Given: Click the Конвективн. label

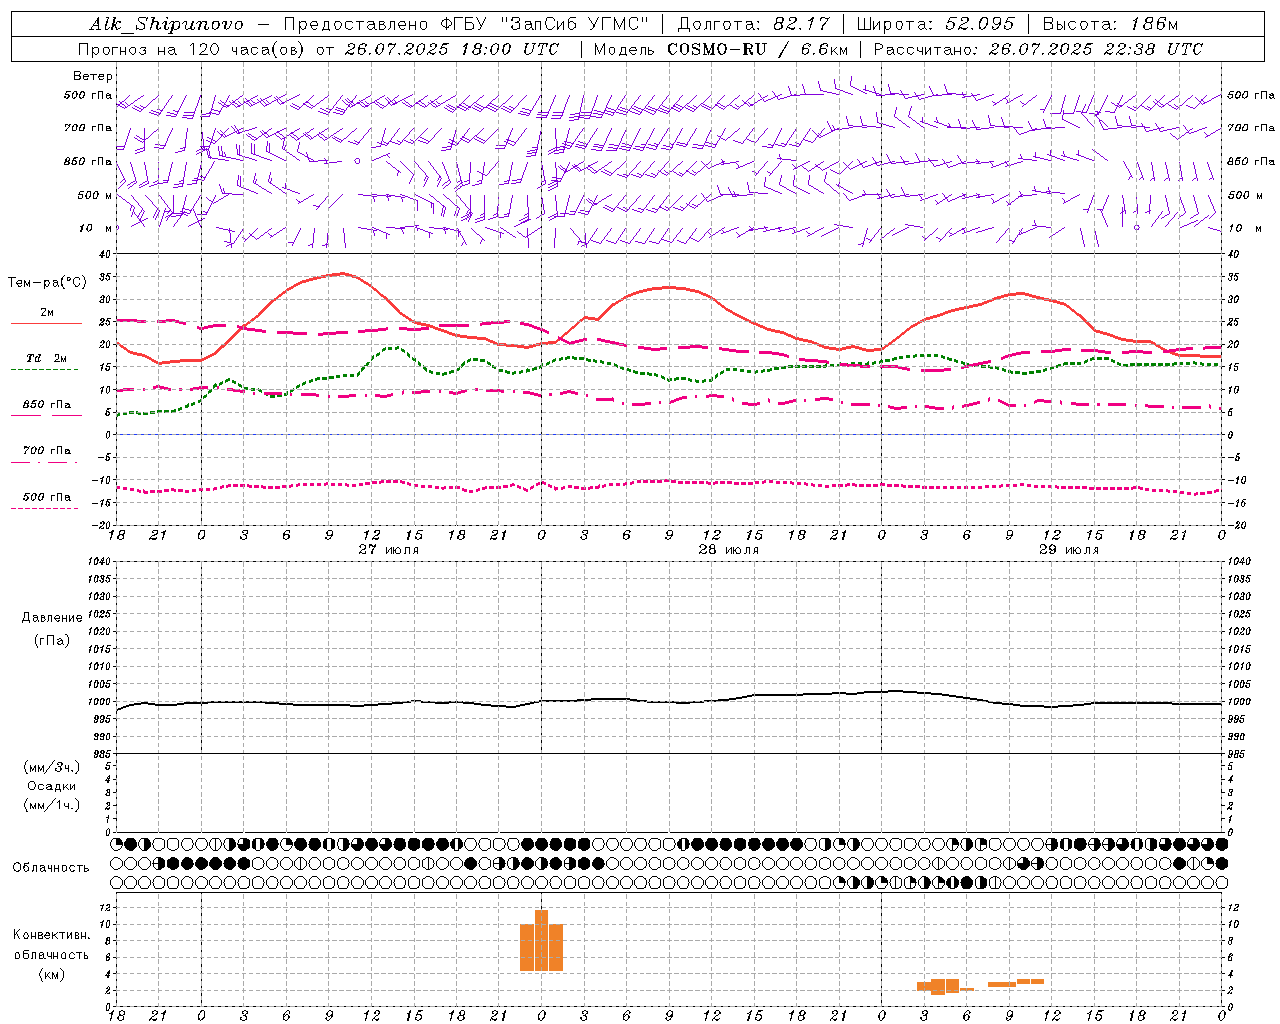Looking at the screenshot, I should point(52,935).
